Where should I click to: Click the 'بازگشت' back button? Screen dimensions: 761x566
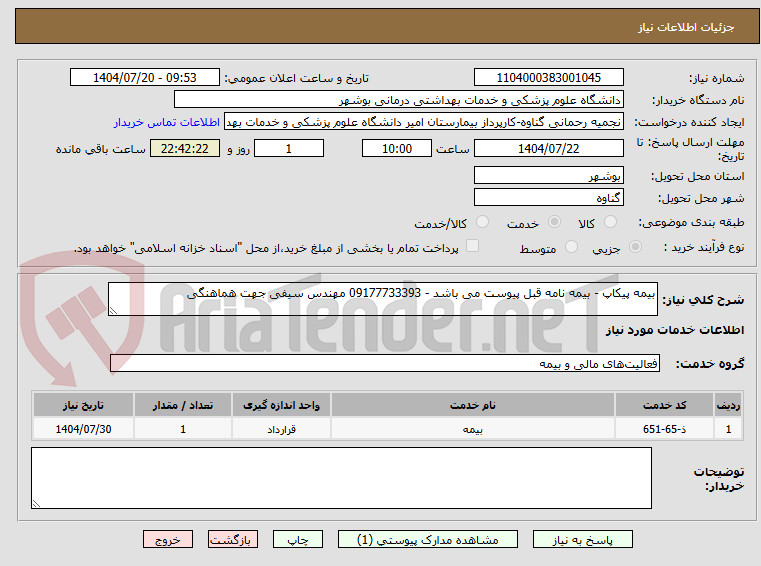click(232, 539)
